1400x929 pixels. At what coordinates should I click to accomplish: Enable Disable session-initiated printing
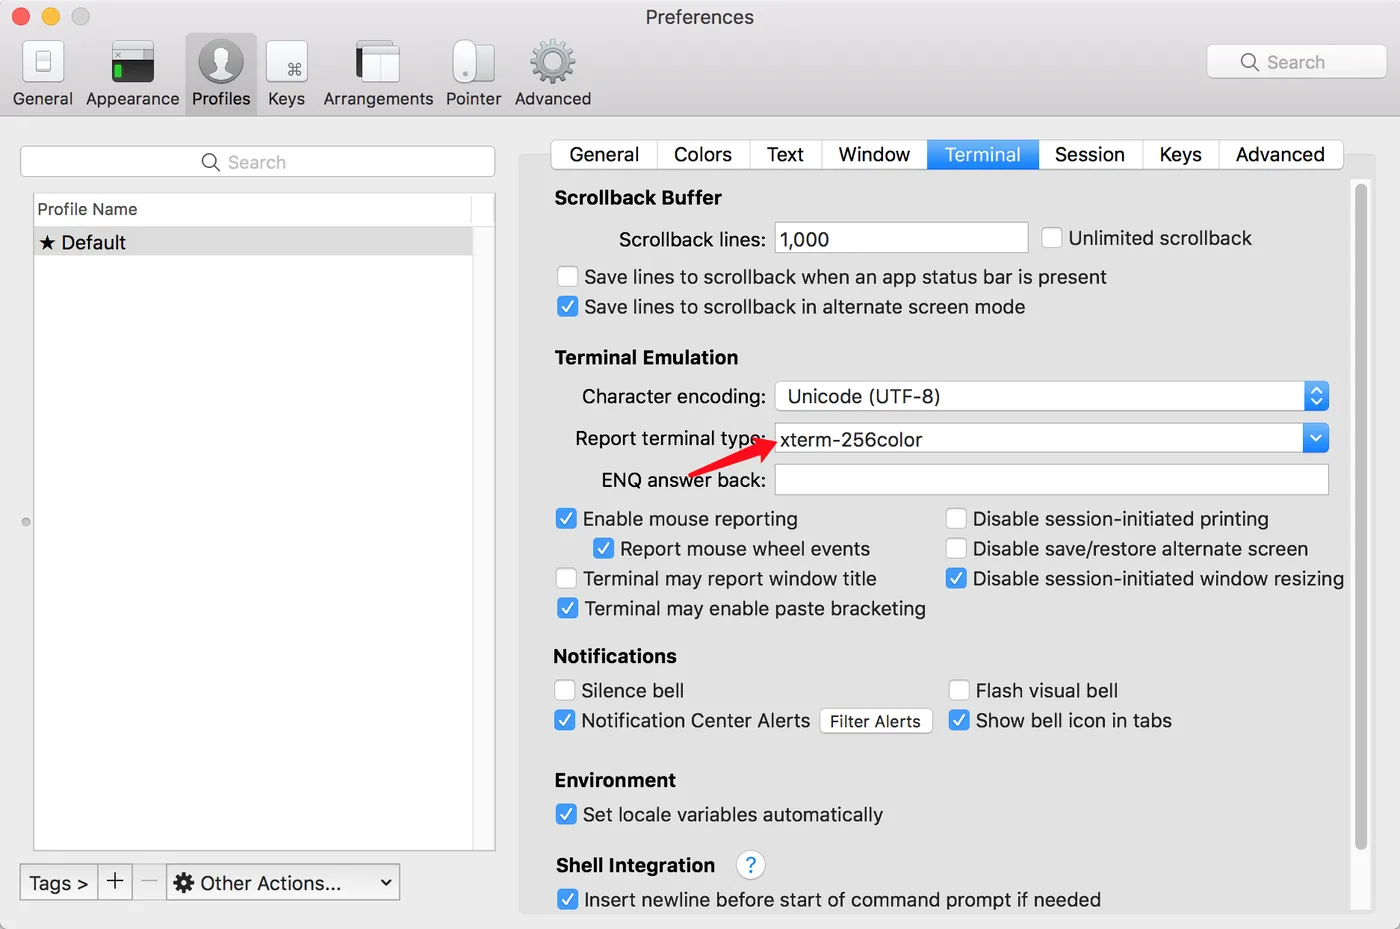pyautogui.click(x=956, y=518)
